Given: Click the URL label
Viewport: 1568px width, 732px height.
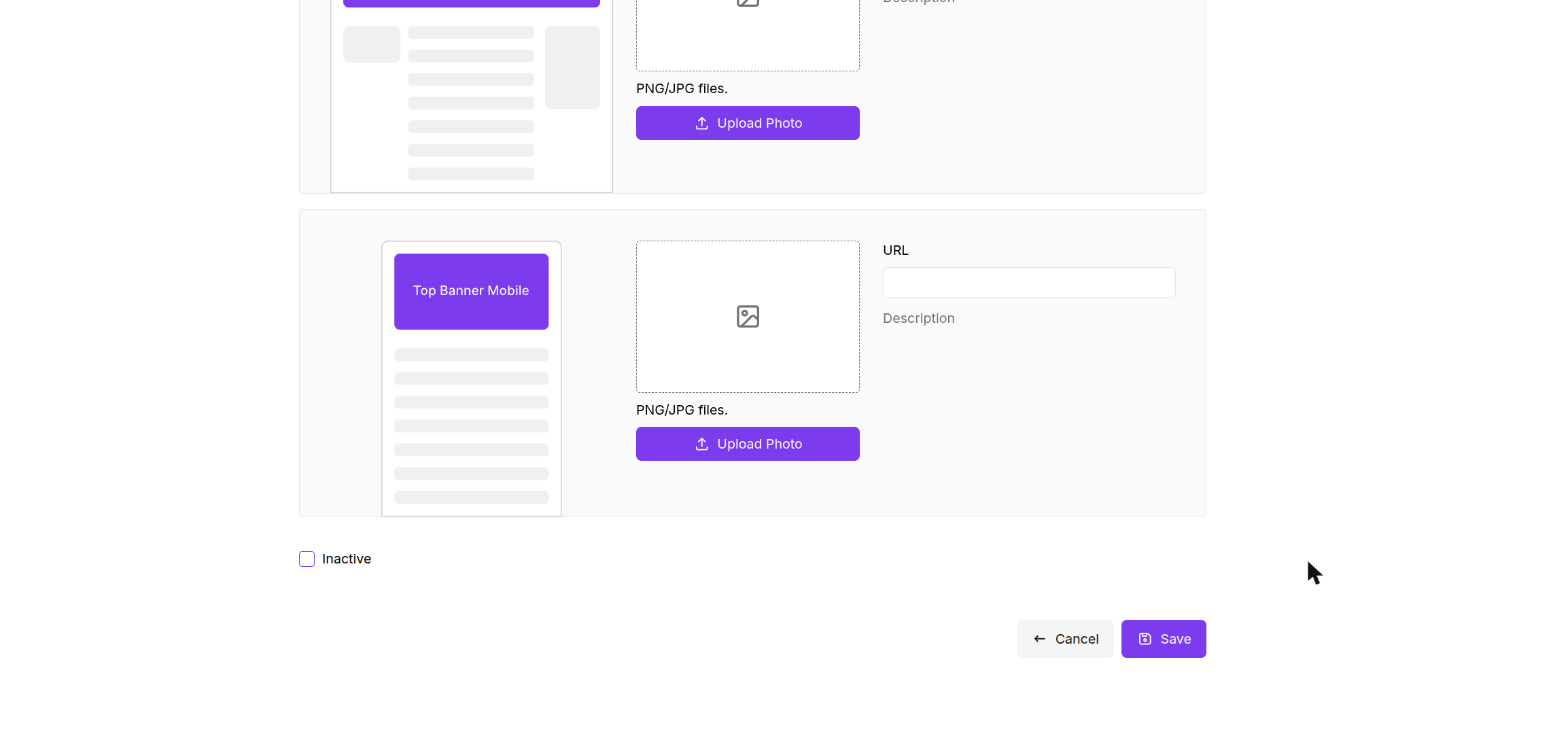Looking at the screenshot, I should 896,250.
